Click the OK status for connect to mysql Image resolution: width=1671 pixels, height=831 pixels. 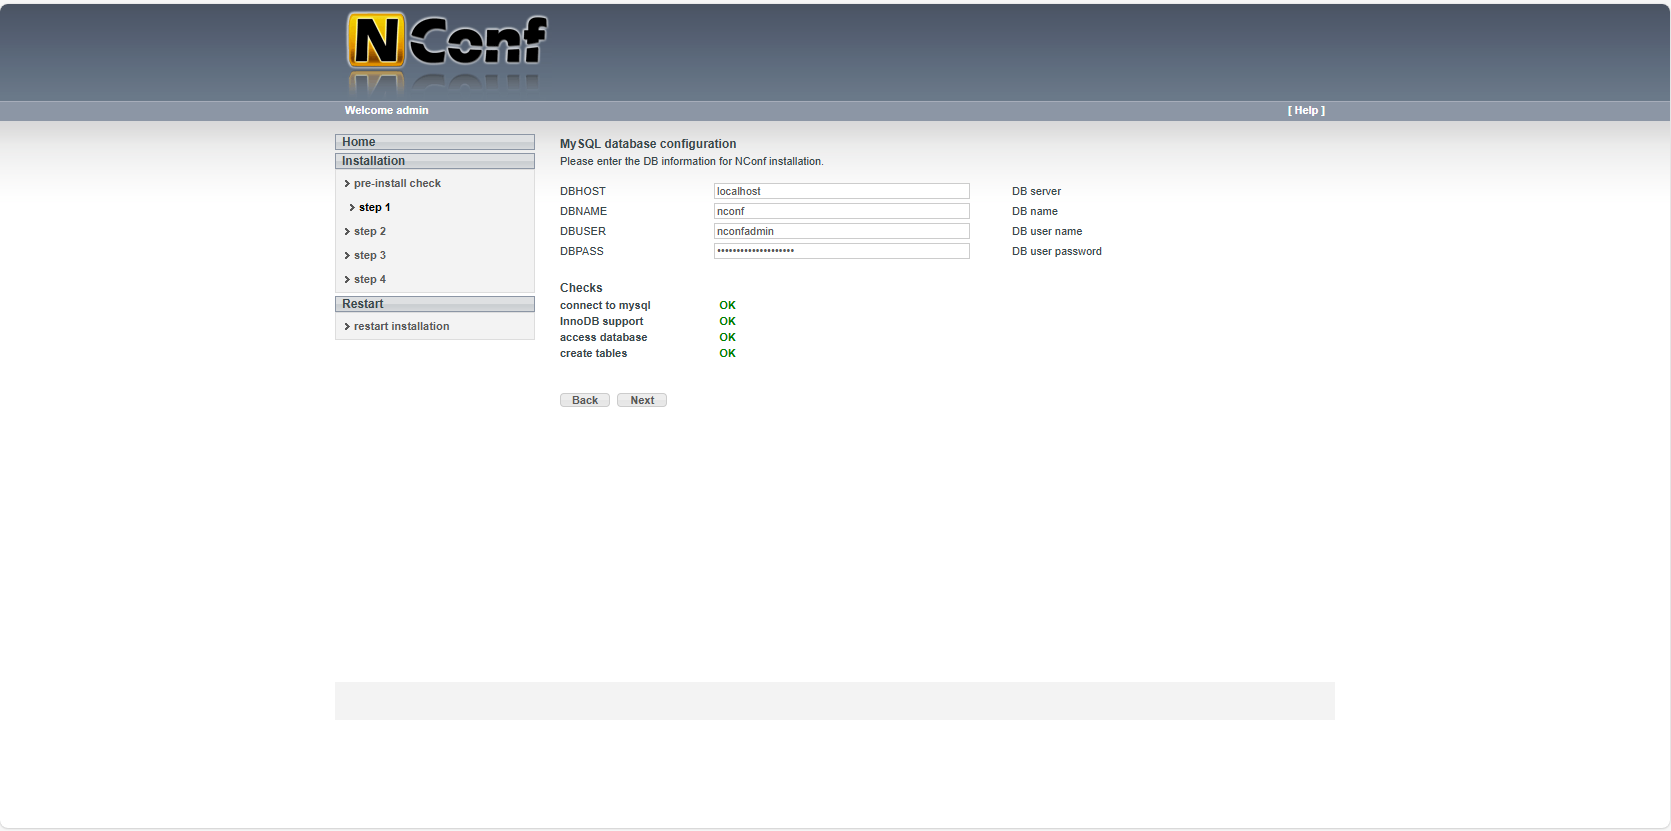pyautogui.click(x=727, y=306)
